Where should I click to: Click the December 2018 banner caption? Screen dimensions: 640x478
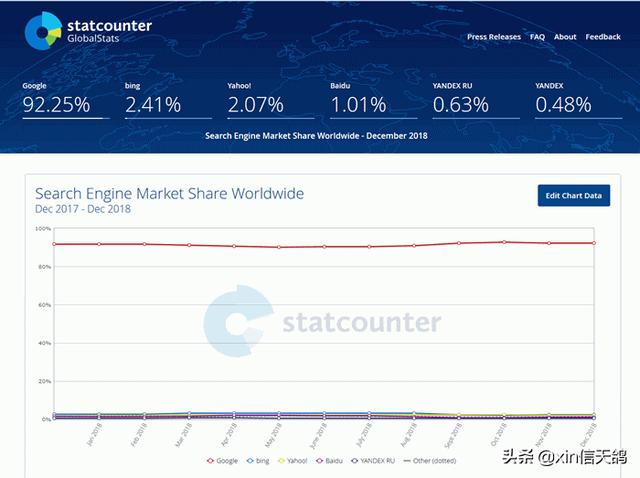(x=316, y=136)
